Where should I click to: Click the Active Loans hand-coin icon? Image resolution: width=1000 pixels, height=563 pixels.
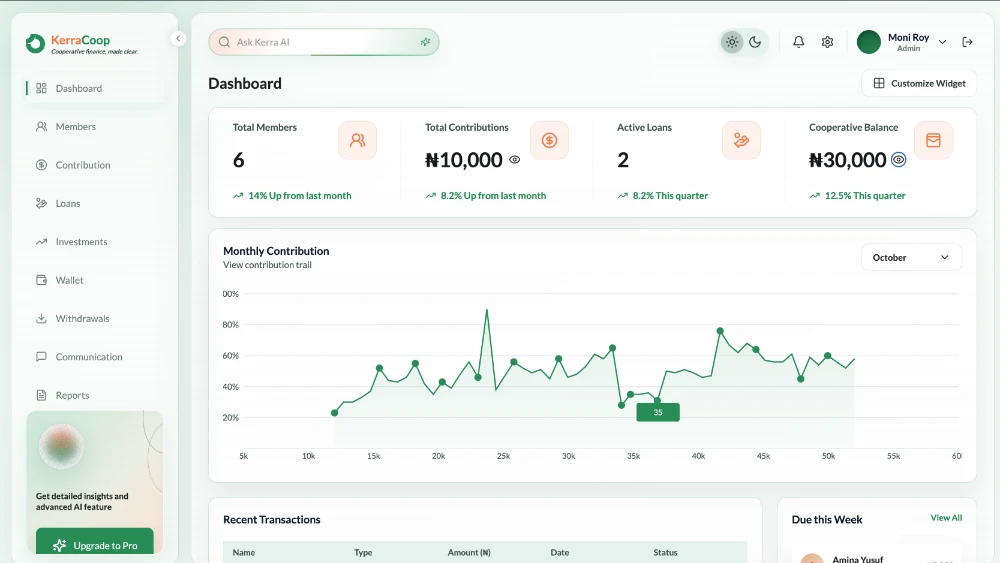coord(741,140)
